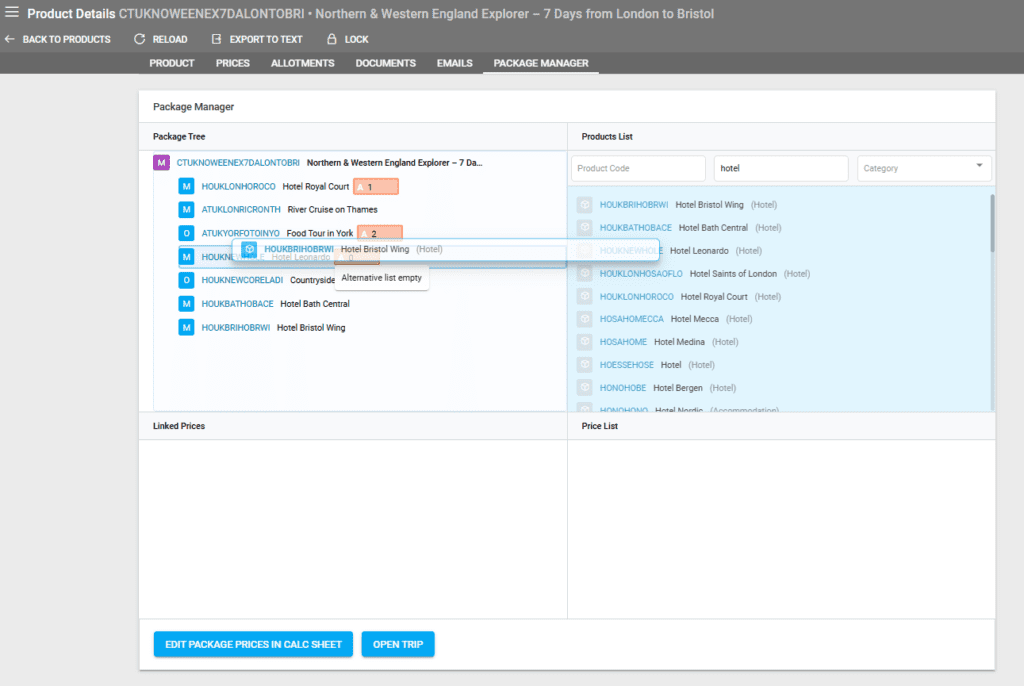Click the Reload icon in the toolbar

point(140,39)
